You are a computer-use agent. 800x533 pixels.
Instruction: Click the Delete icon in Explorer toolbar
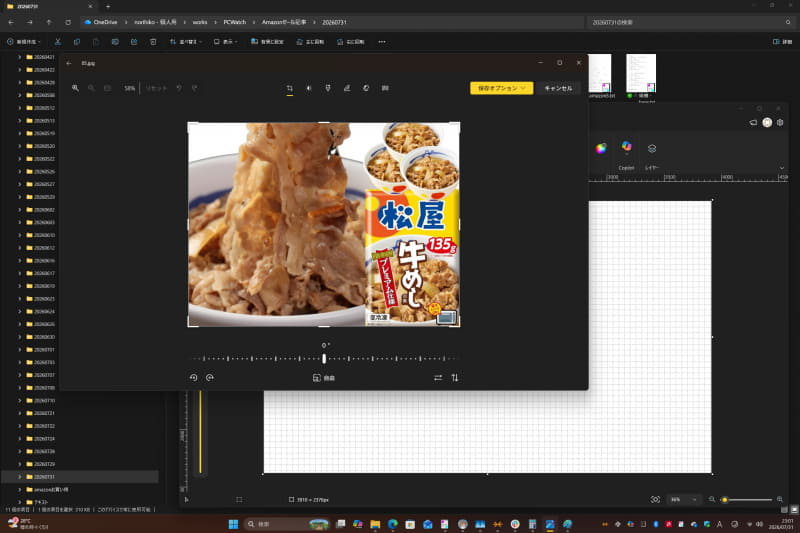tap(153, 42)
